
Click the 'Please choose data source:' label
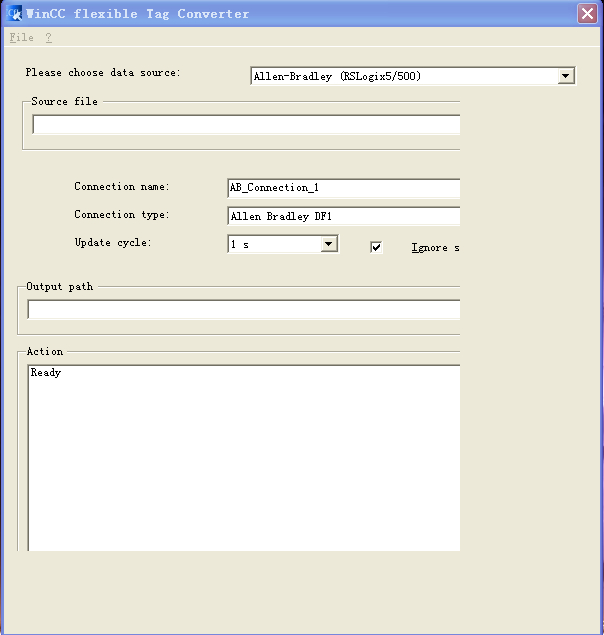(x=103, y=72)
